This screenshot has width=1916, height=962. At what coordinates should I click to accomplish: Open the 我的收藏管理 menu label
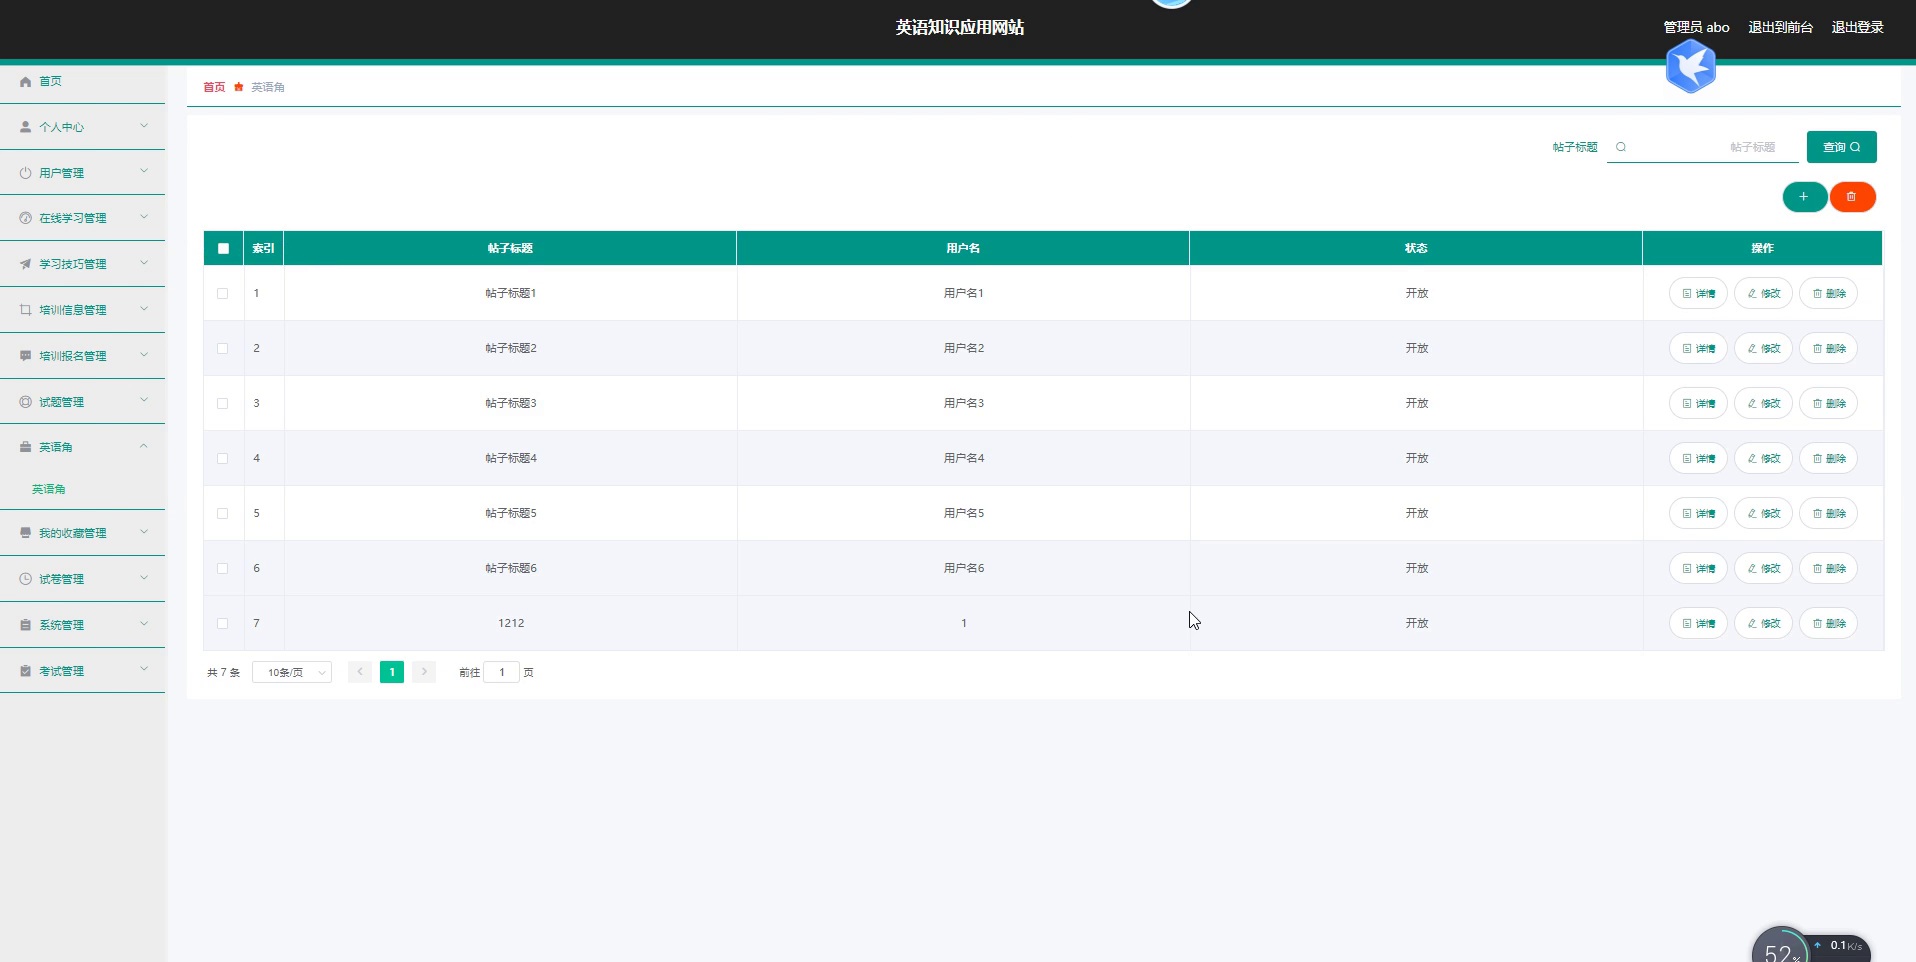pyautogui.click(x=73, y=533)
